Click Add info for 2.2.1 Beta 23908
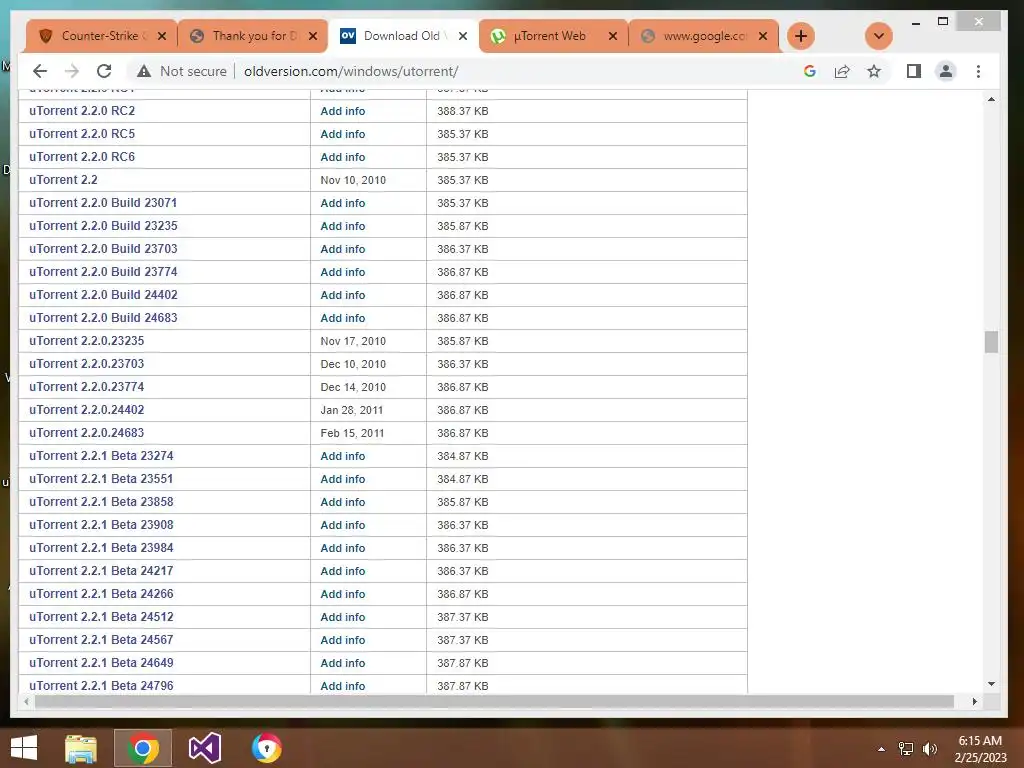 pyautogui.click(x=343, y=525)
